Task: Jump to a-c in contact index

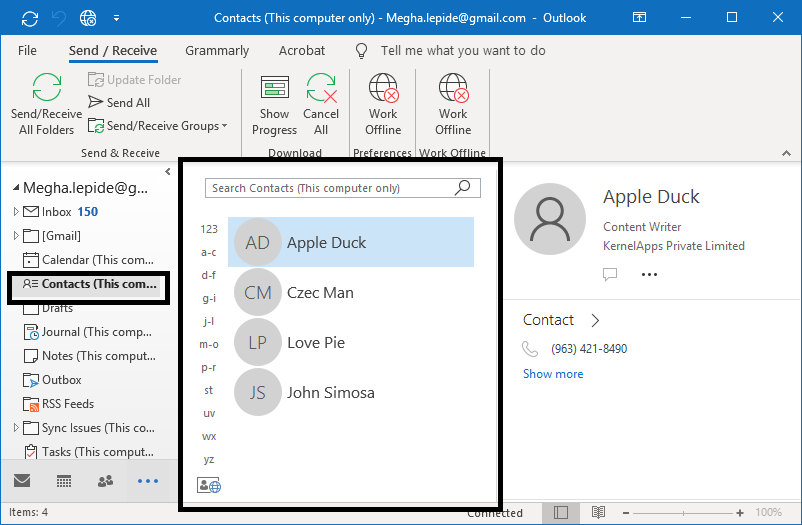Action: 209,252
